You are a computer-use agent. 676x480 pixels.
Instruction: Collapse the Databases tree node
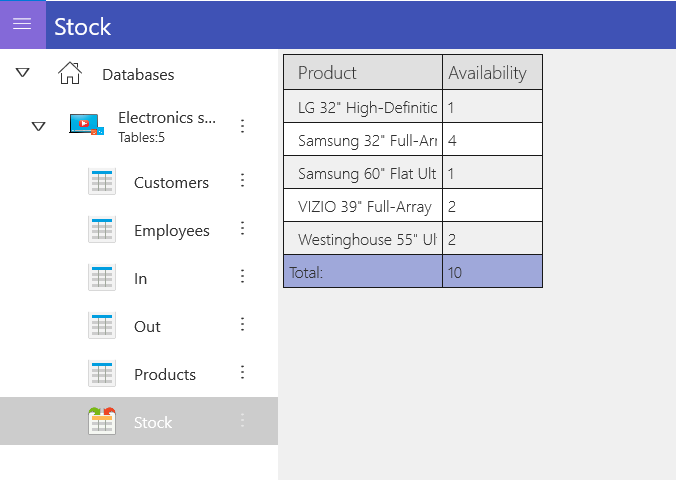coord(22,72)
